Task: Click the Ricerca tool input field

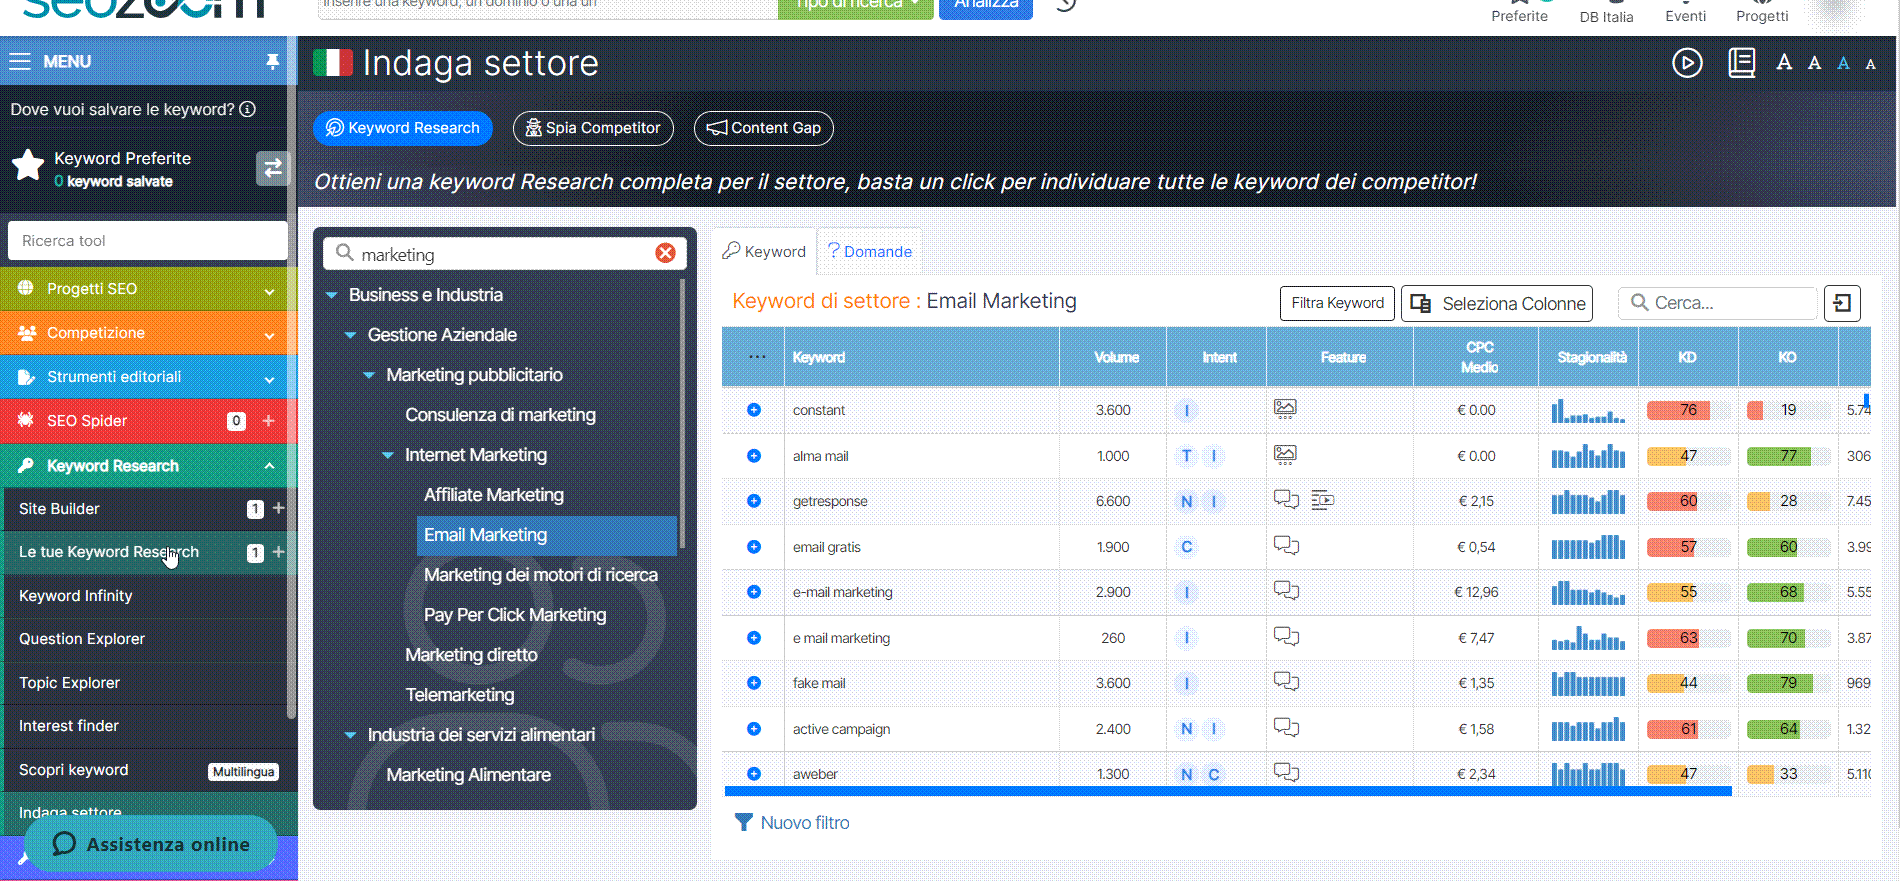Action: click(x=148, y=241)
